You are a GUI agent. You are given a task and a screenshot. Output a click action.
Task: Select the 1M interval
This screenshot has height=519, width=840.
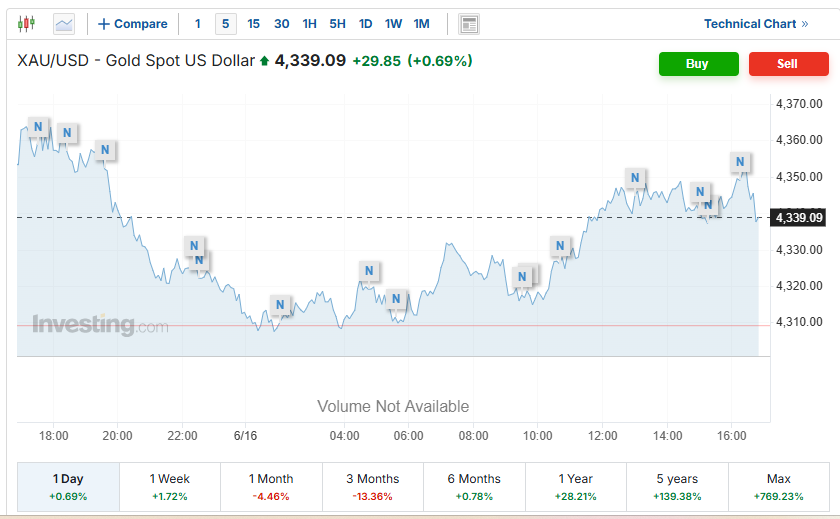pos(422,24)
